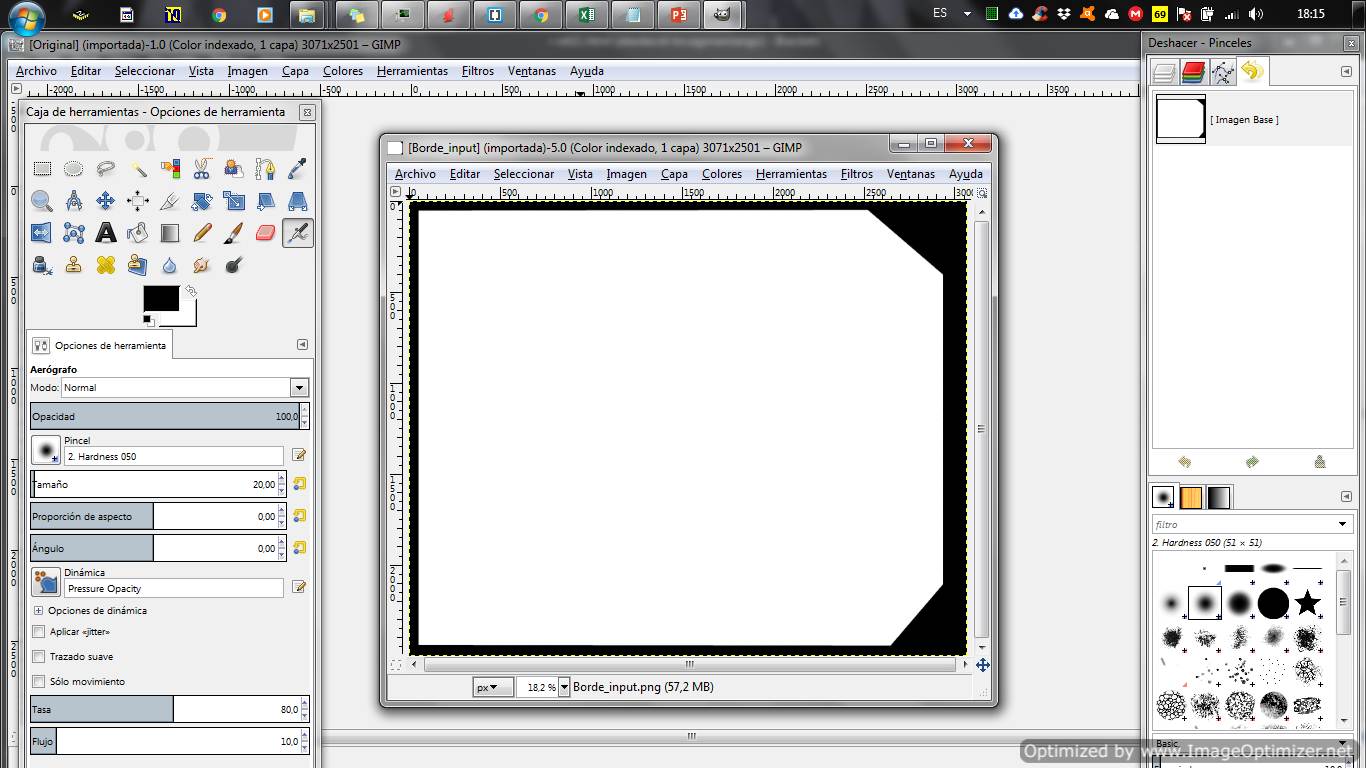
Task: Open brushes dock tab menu arrow
Action: [x=1345, y=497]
